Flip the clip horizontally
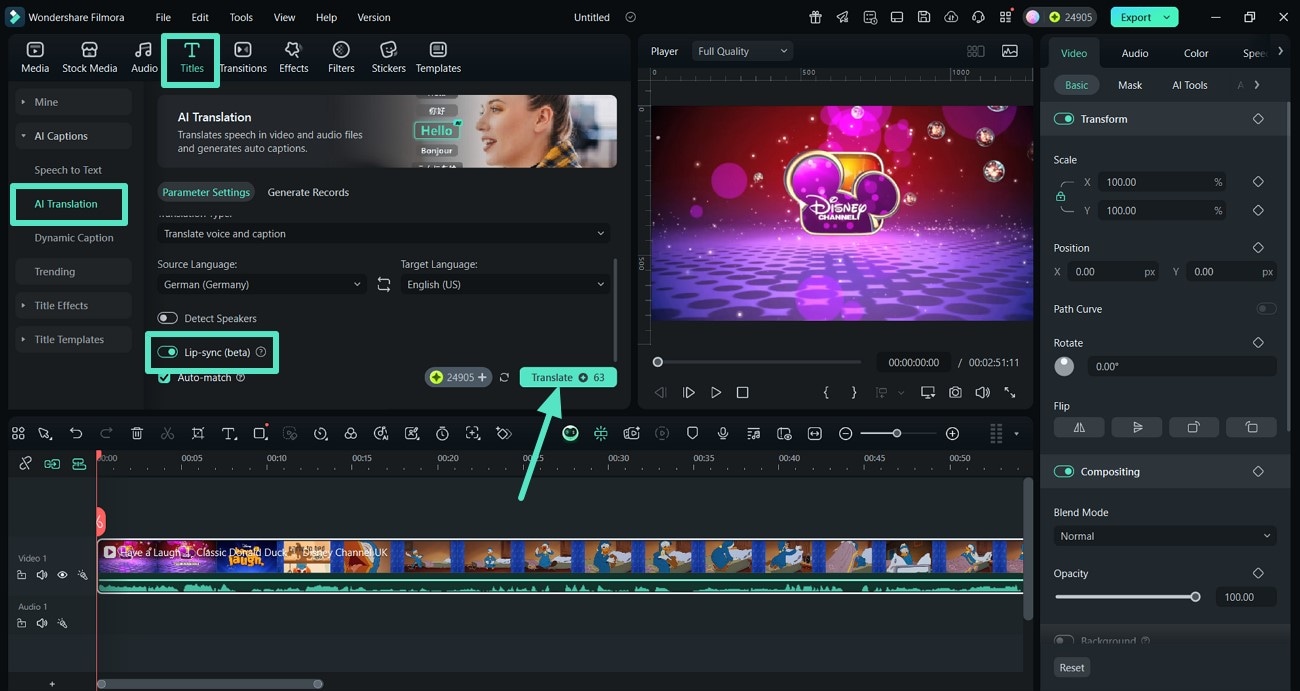Viewport: 1300px width, 691px height. tap(1079, 427)
